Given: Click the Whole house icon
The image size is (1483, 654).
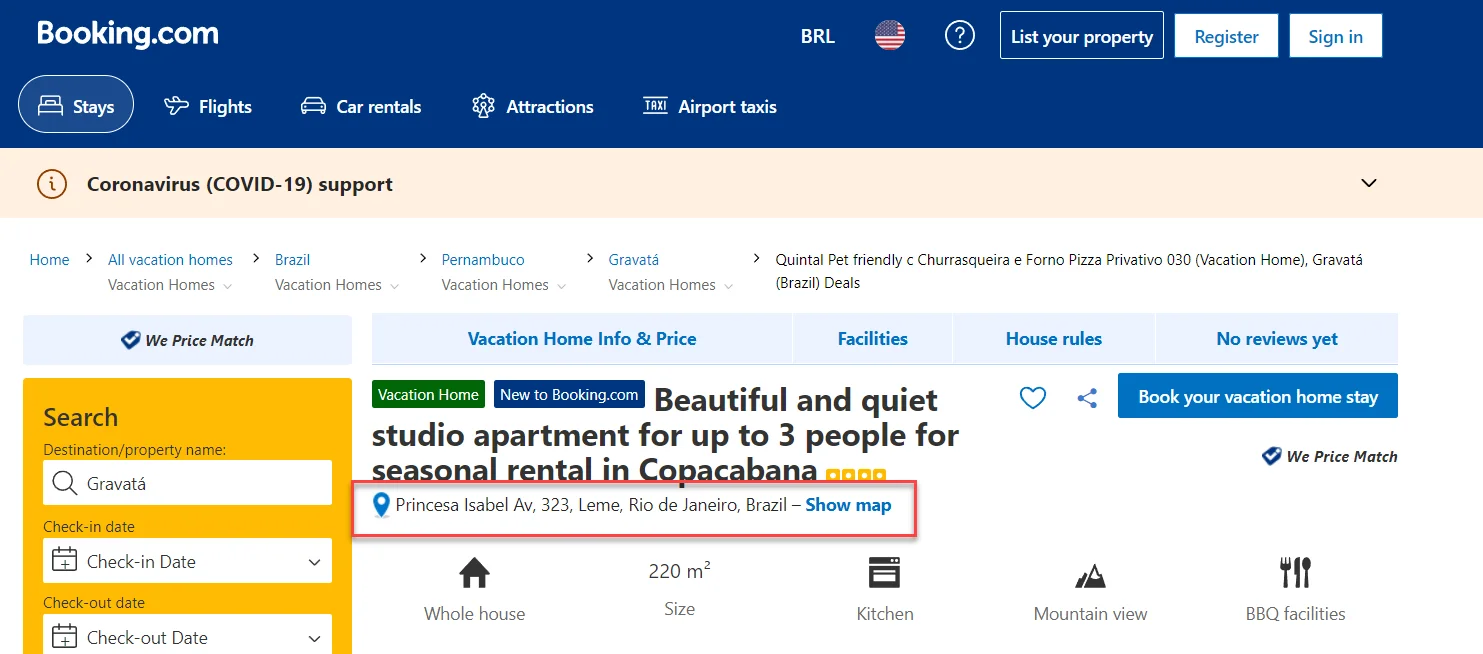Looking at the screenshot, I should tap(474, 573).
